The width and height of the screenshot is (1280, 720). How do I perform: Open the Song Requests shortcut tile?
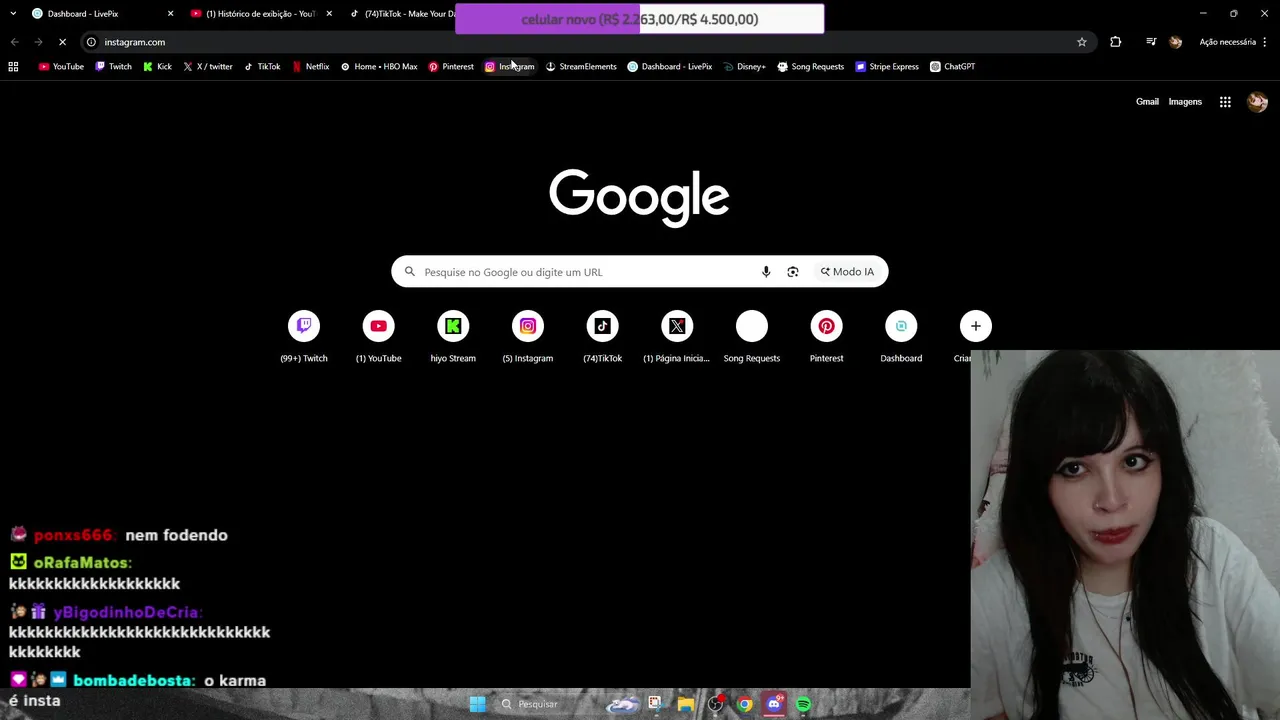coord(752,337)
